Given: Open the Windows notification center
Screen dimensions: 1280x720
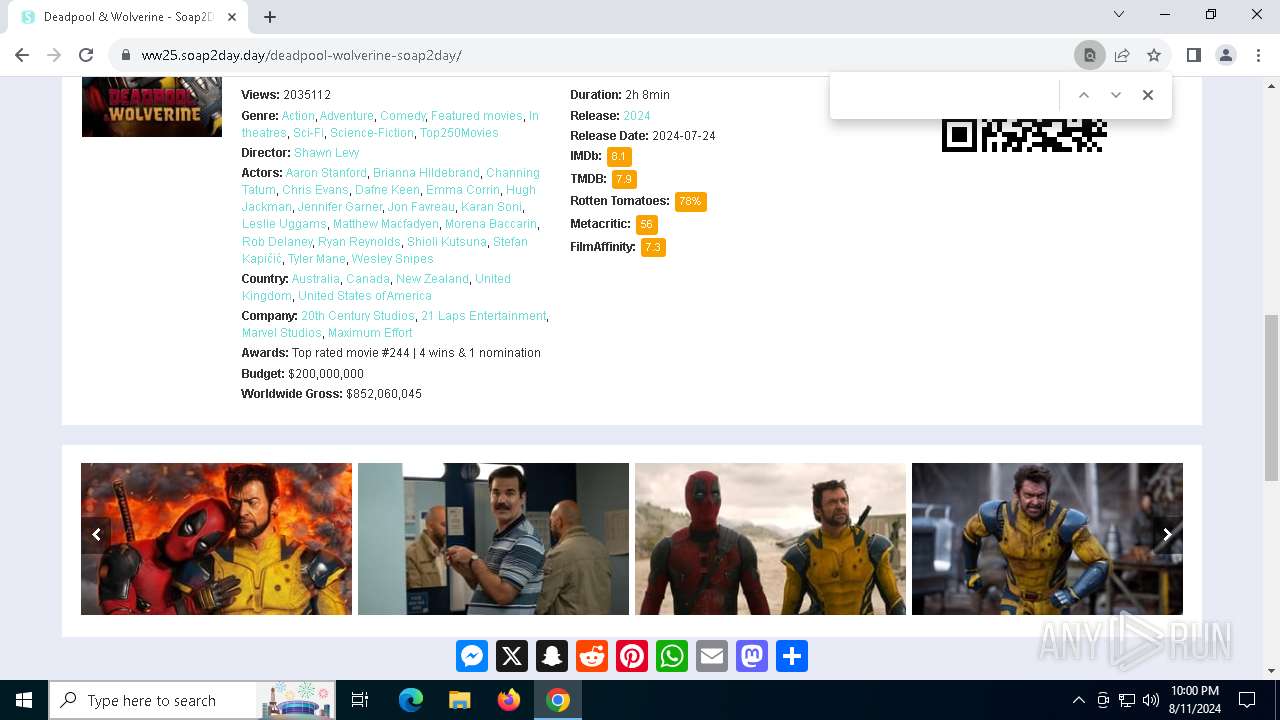Looking at the screenshot, I should 1247,700.
